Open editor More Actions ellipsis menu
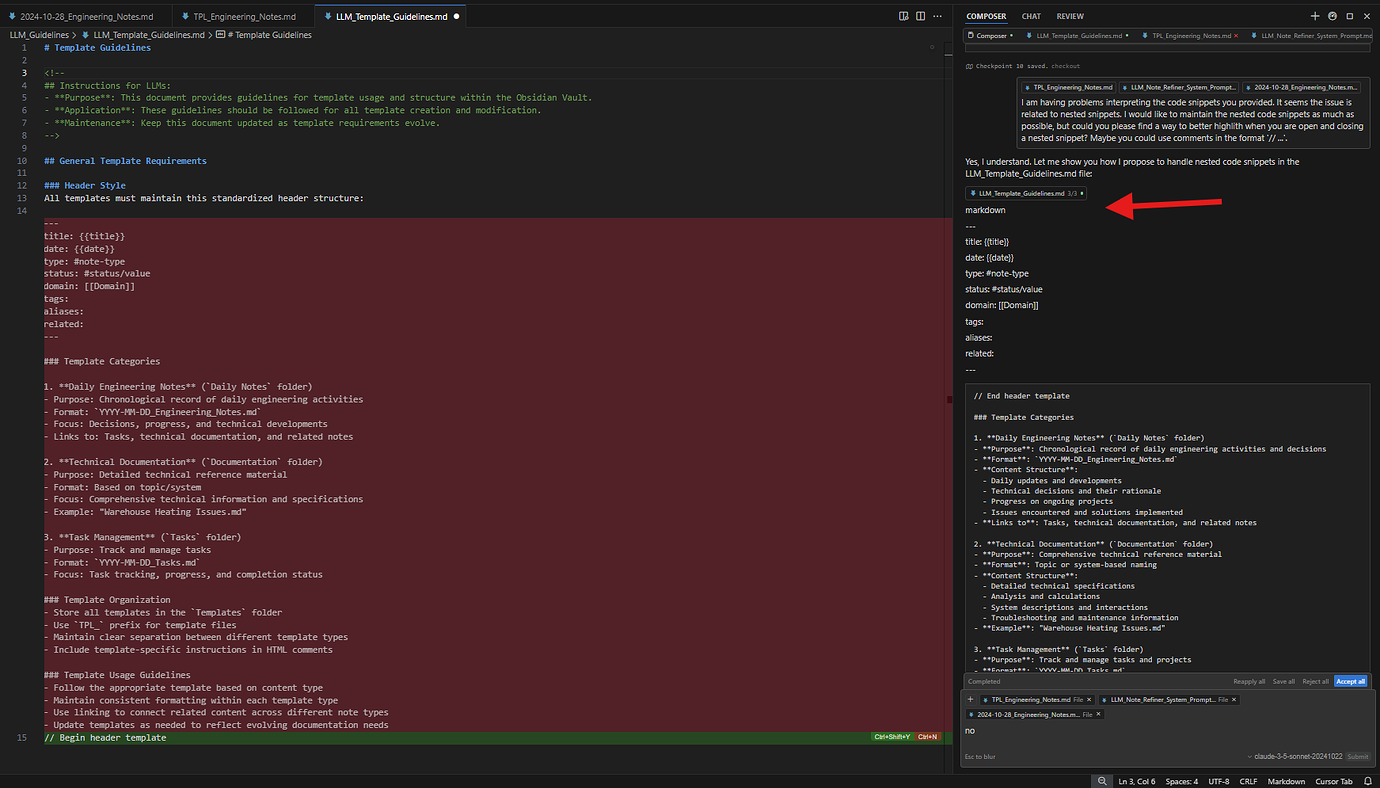1380x788 pixels. click(937, 15)
